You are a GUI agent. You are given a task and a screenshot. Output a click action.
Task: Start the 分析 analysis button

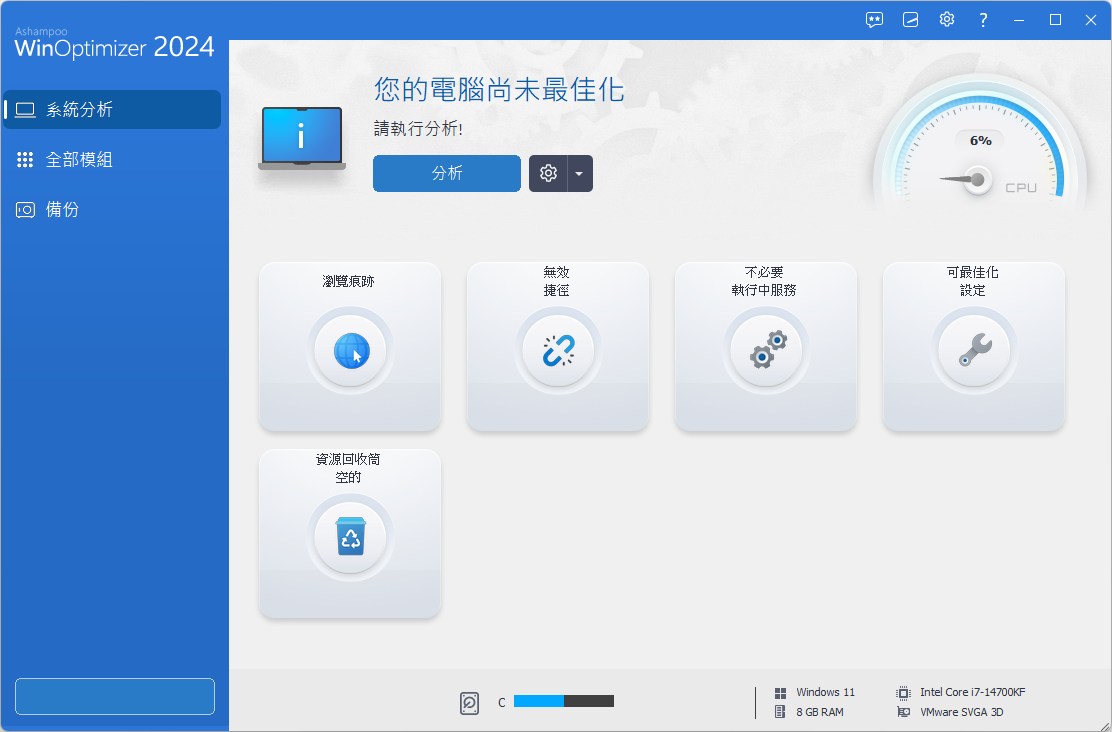(x=447, y=173)
